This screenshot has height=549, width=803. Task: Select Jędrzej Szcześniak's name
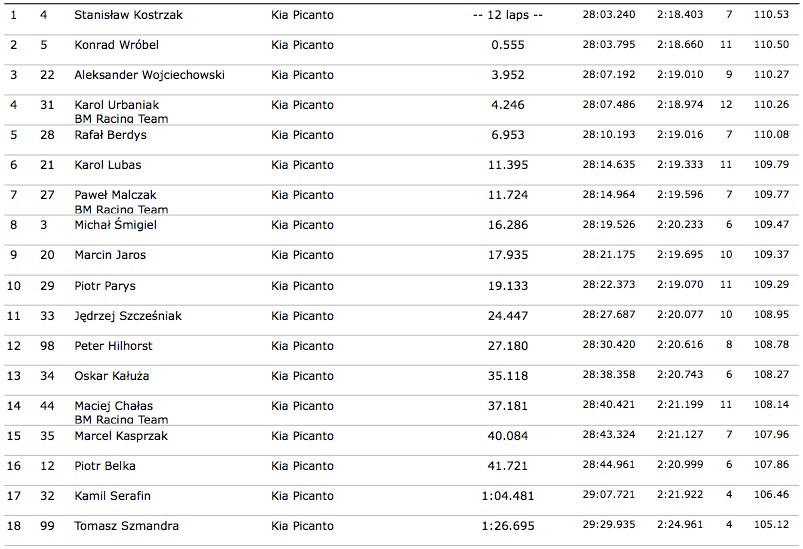(128, 316)
